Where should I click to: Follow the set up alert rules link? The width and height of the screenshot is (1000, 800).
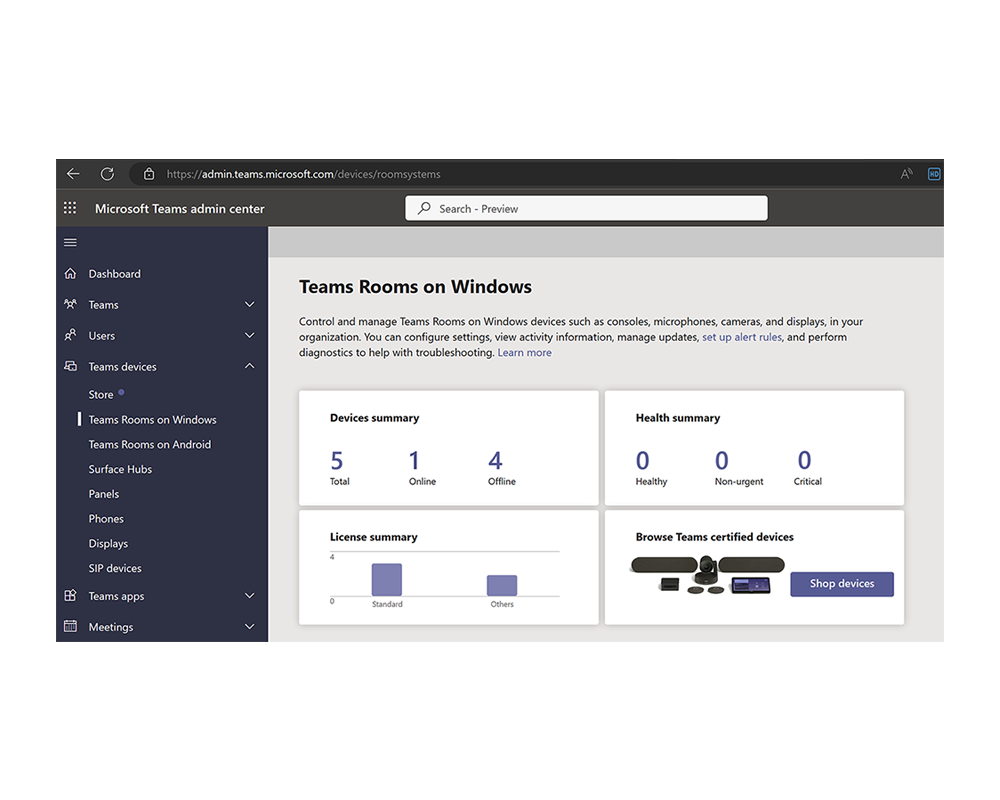742,337
